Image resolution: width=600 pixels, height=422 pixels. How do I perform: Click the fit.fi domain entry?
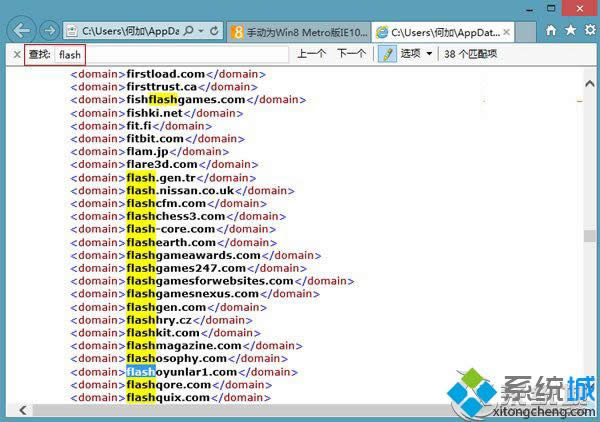point(141,126)
